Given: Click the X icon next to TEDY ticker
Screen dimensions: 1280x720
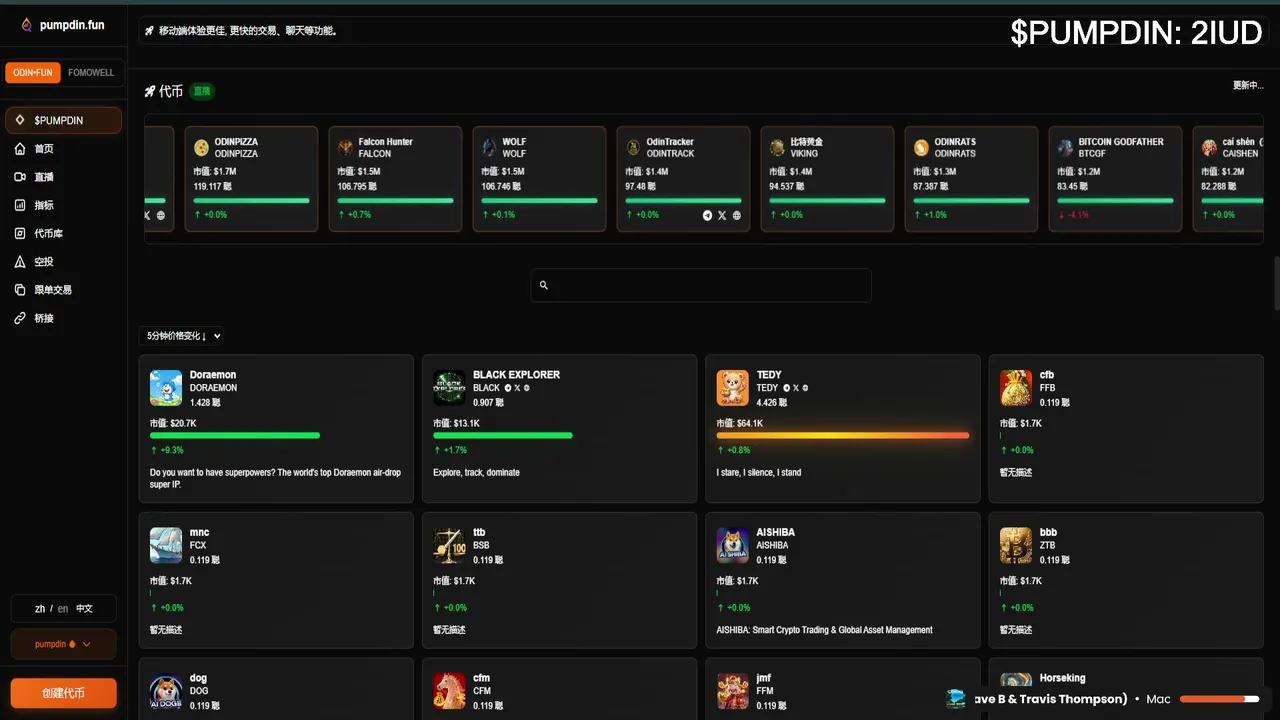Looking at the screenshot, I should pos(796,388).
